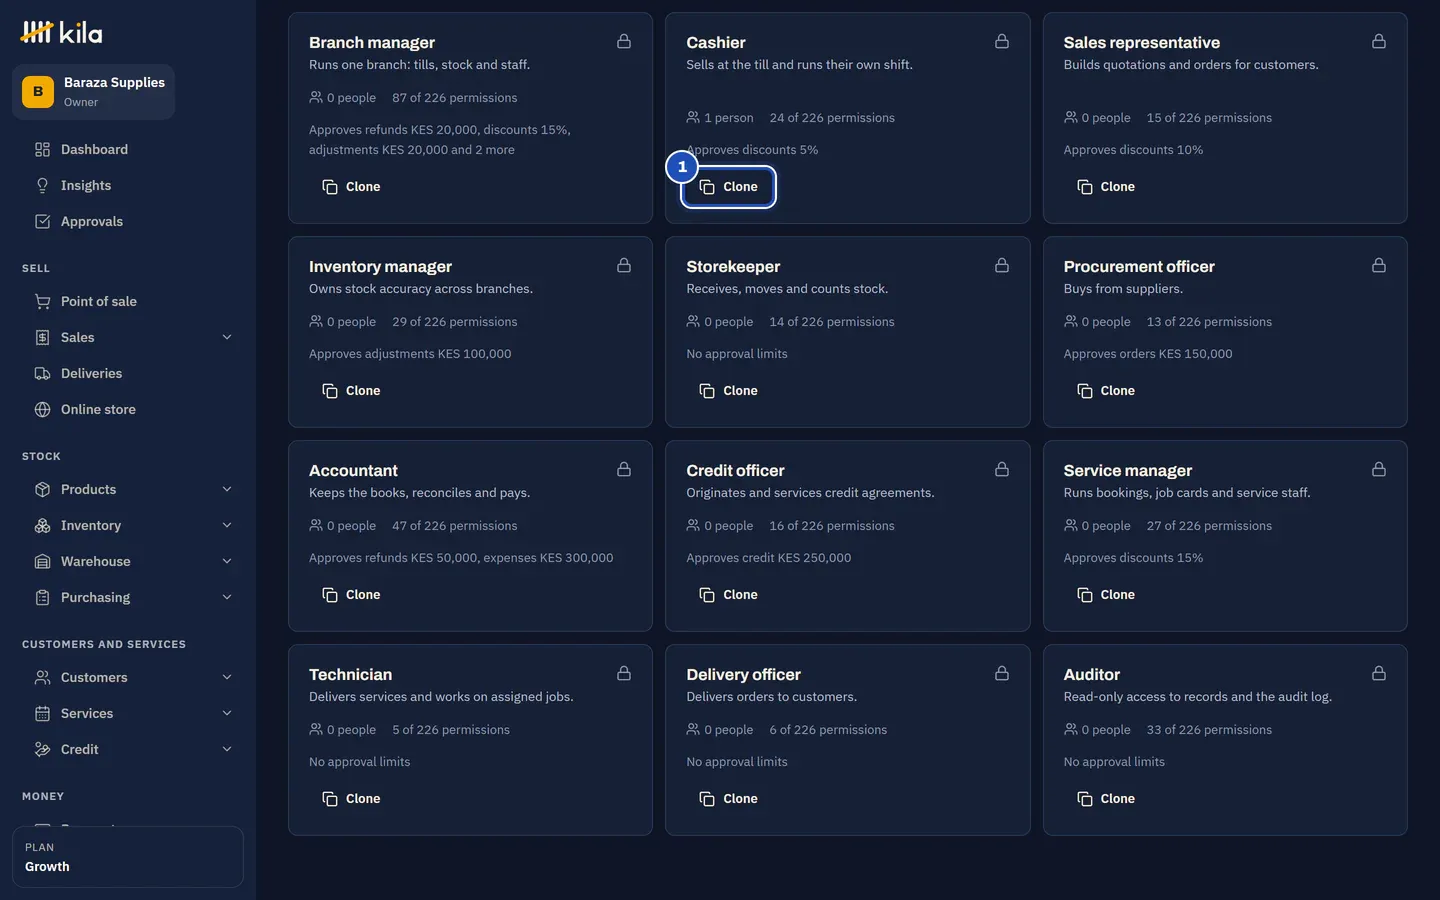
Task: Clone the Technician role
Action: point(351,799)
